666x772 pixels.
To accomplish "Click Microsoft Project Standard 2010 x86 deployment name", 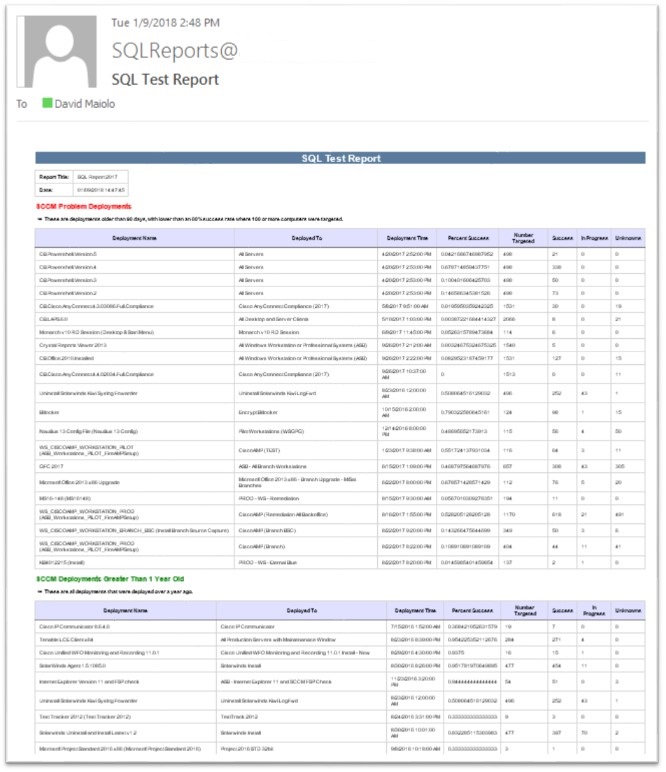I will click(120, 749).
